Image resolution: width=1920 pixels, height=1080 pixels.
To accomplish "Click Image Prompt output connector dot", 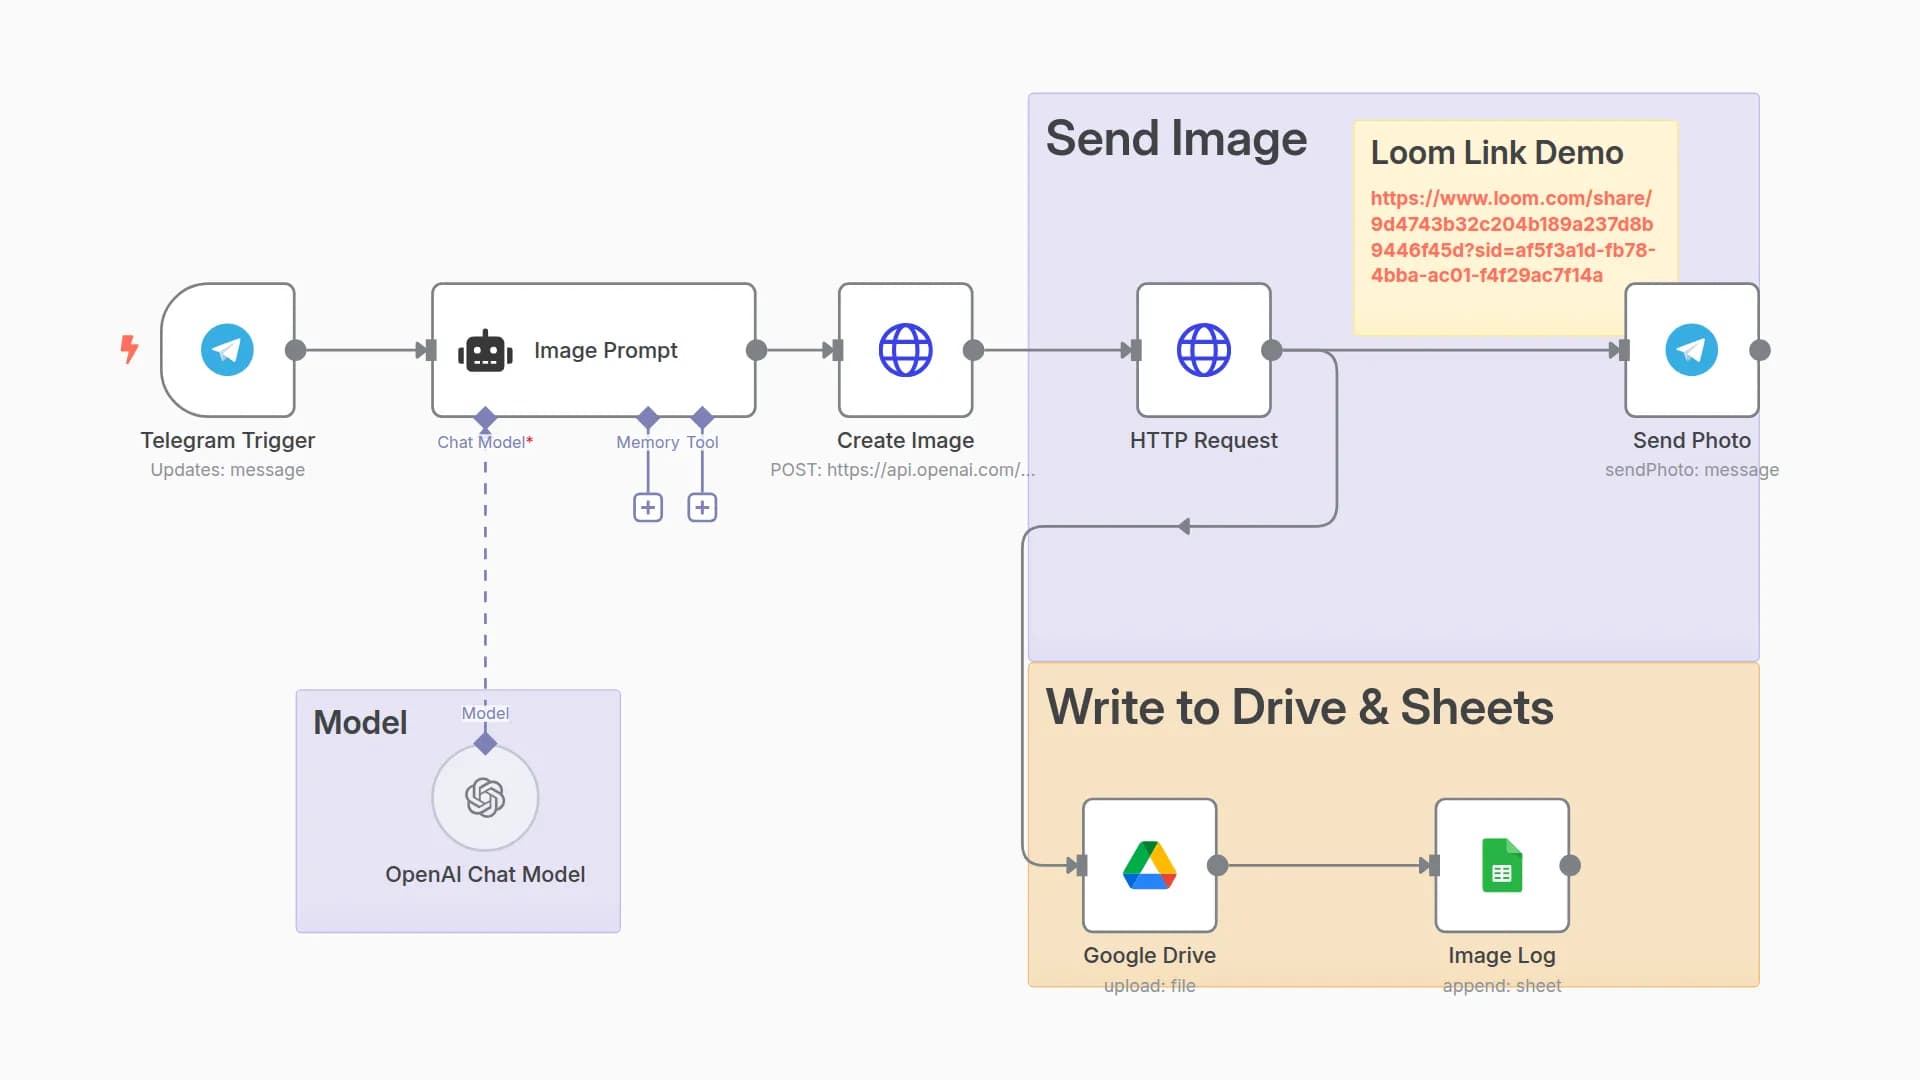I will [757, 350].
